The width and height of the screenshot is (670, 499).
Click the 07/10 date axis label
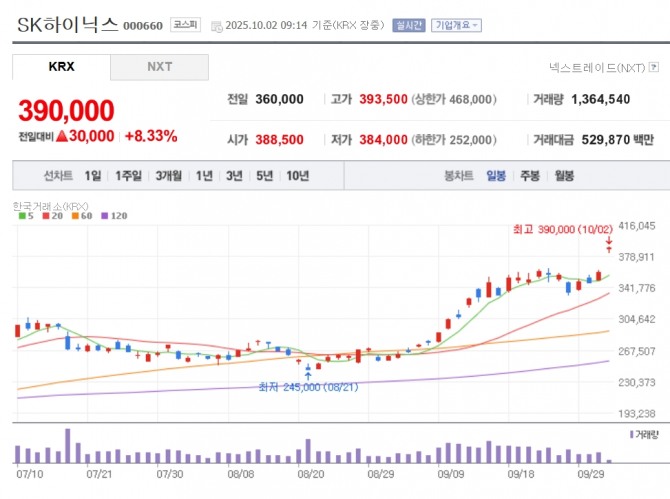click(29, 474)
